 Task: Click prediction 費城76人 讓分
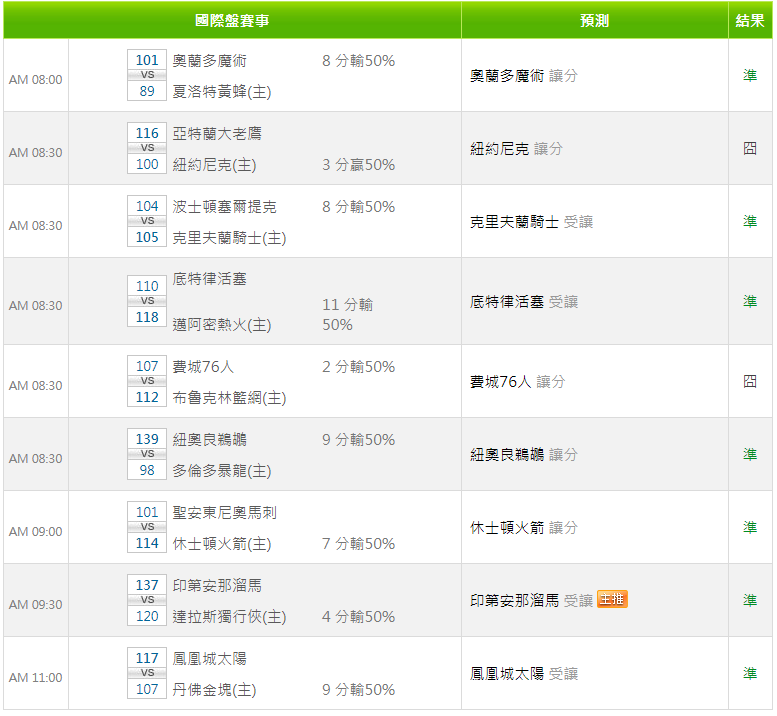517,382
